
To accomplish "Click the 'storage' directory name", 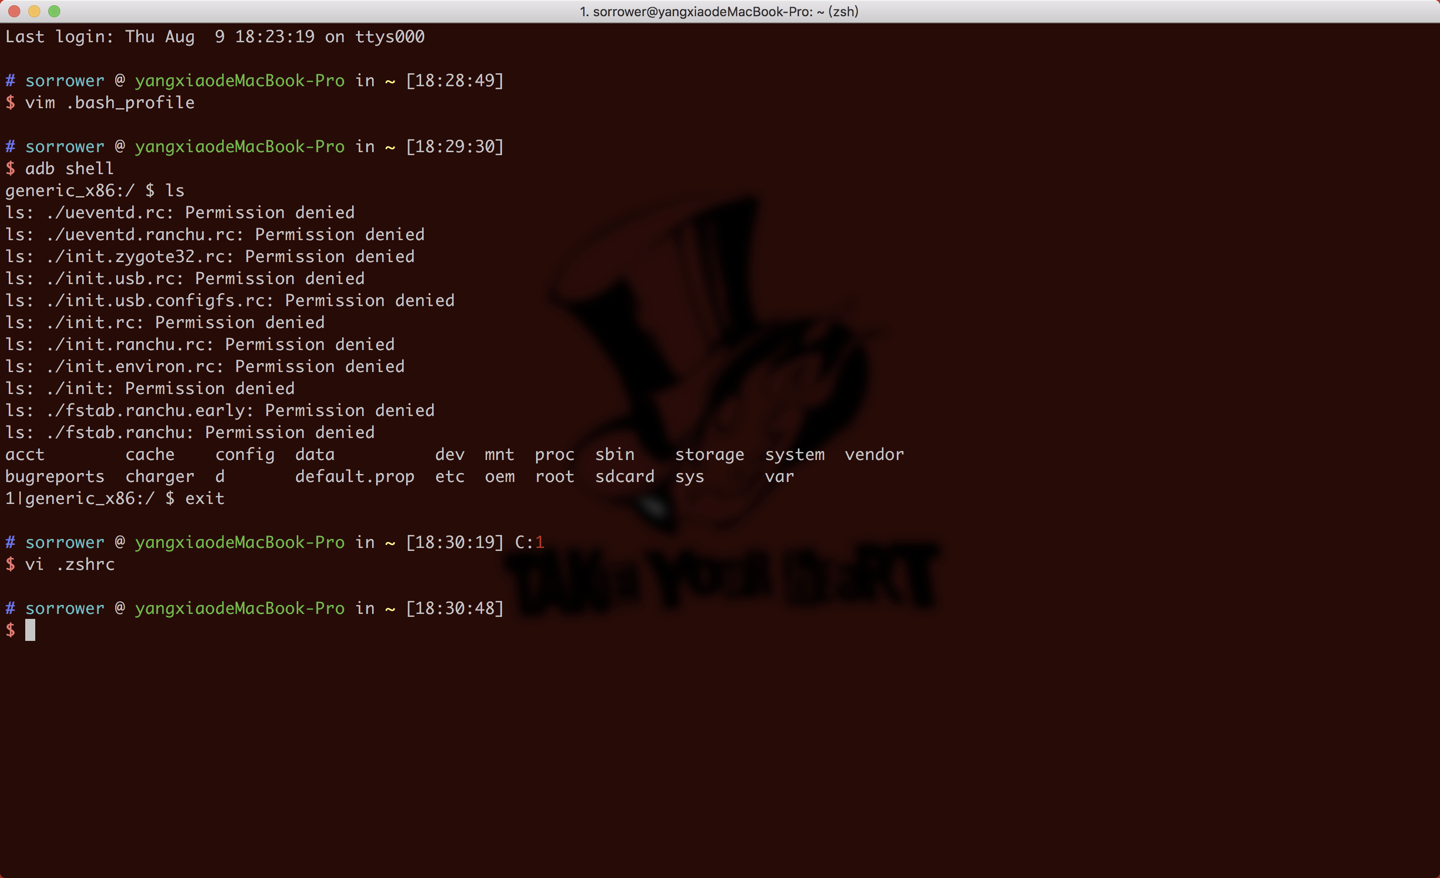I will click(710, 455).
